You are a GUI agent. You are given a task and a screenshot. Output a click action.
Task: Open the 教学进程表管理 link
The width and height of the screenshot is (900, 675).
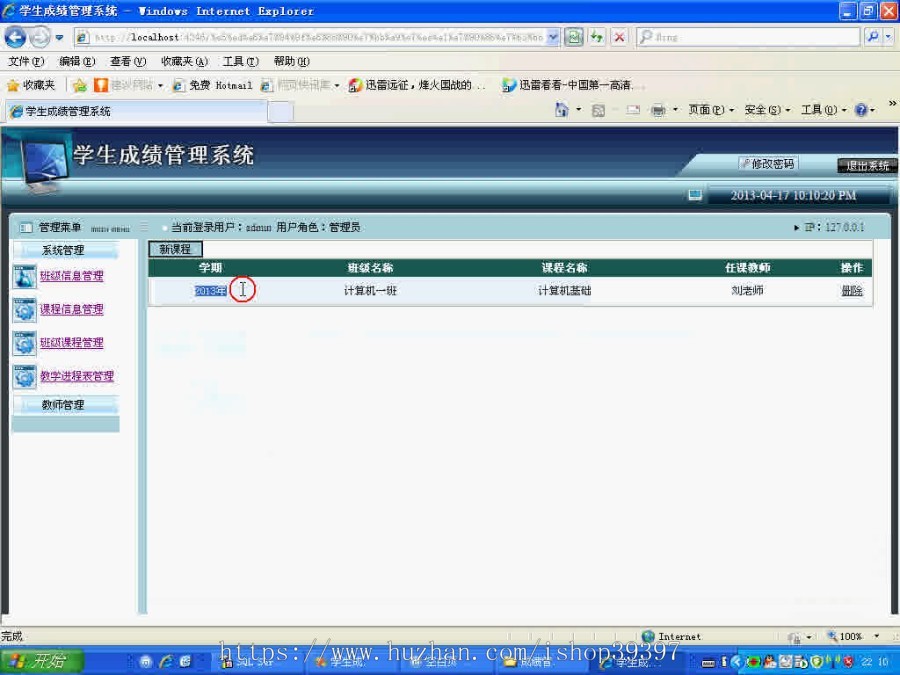(77, 377)
